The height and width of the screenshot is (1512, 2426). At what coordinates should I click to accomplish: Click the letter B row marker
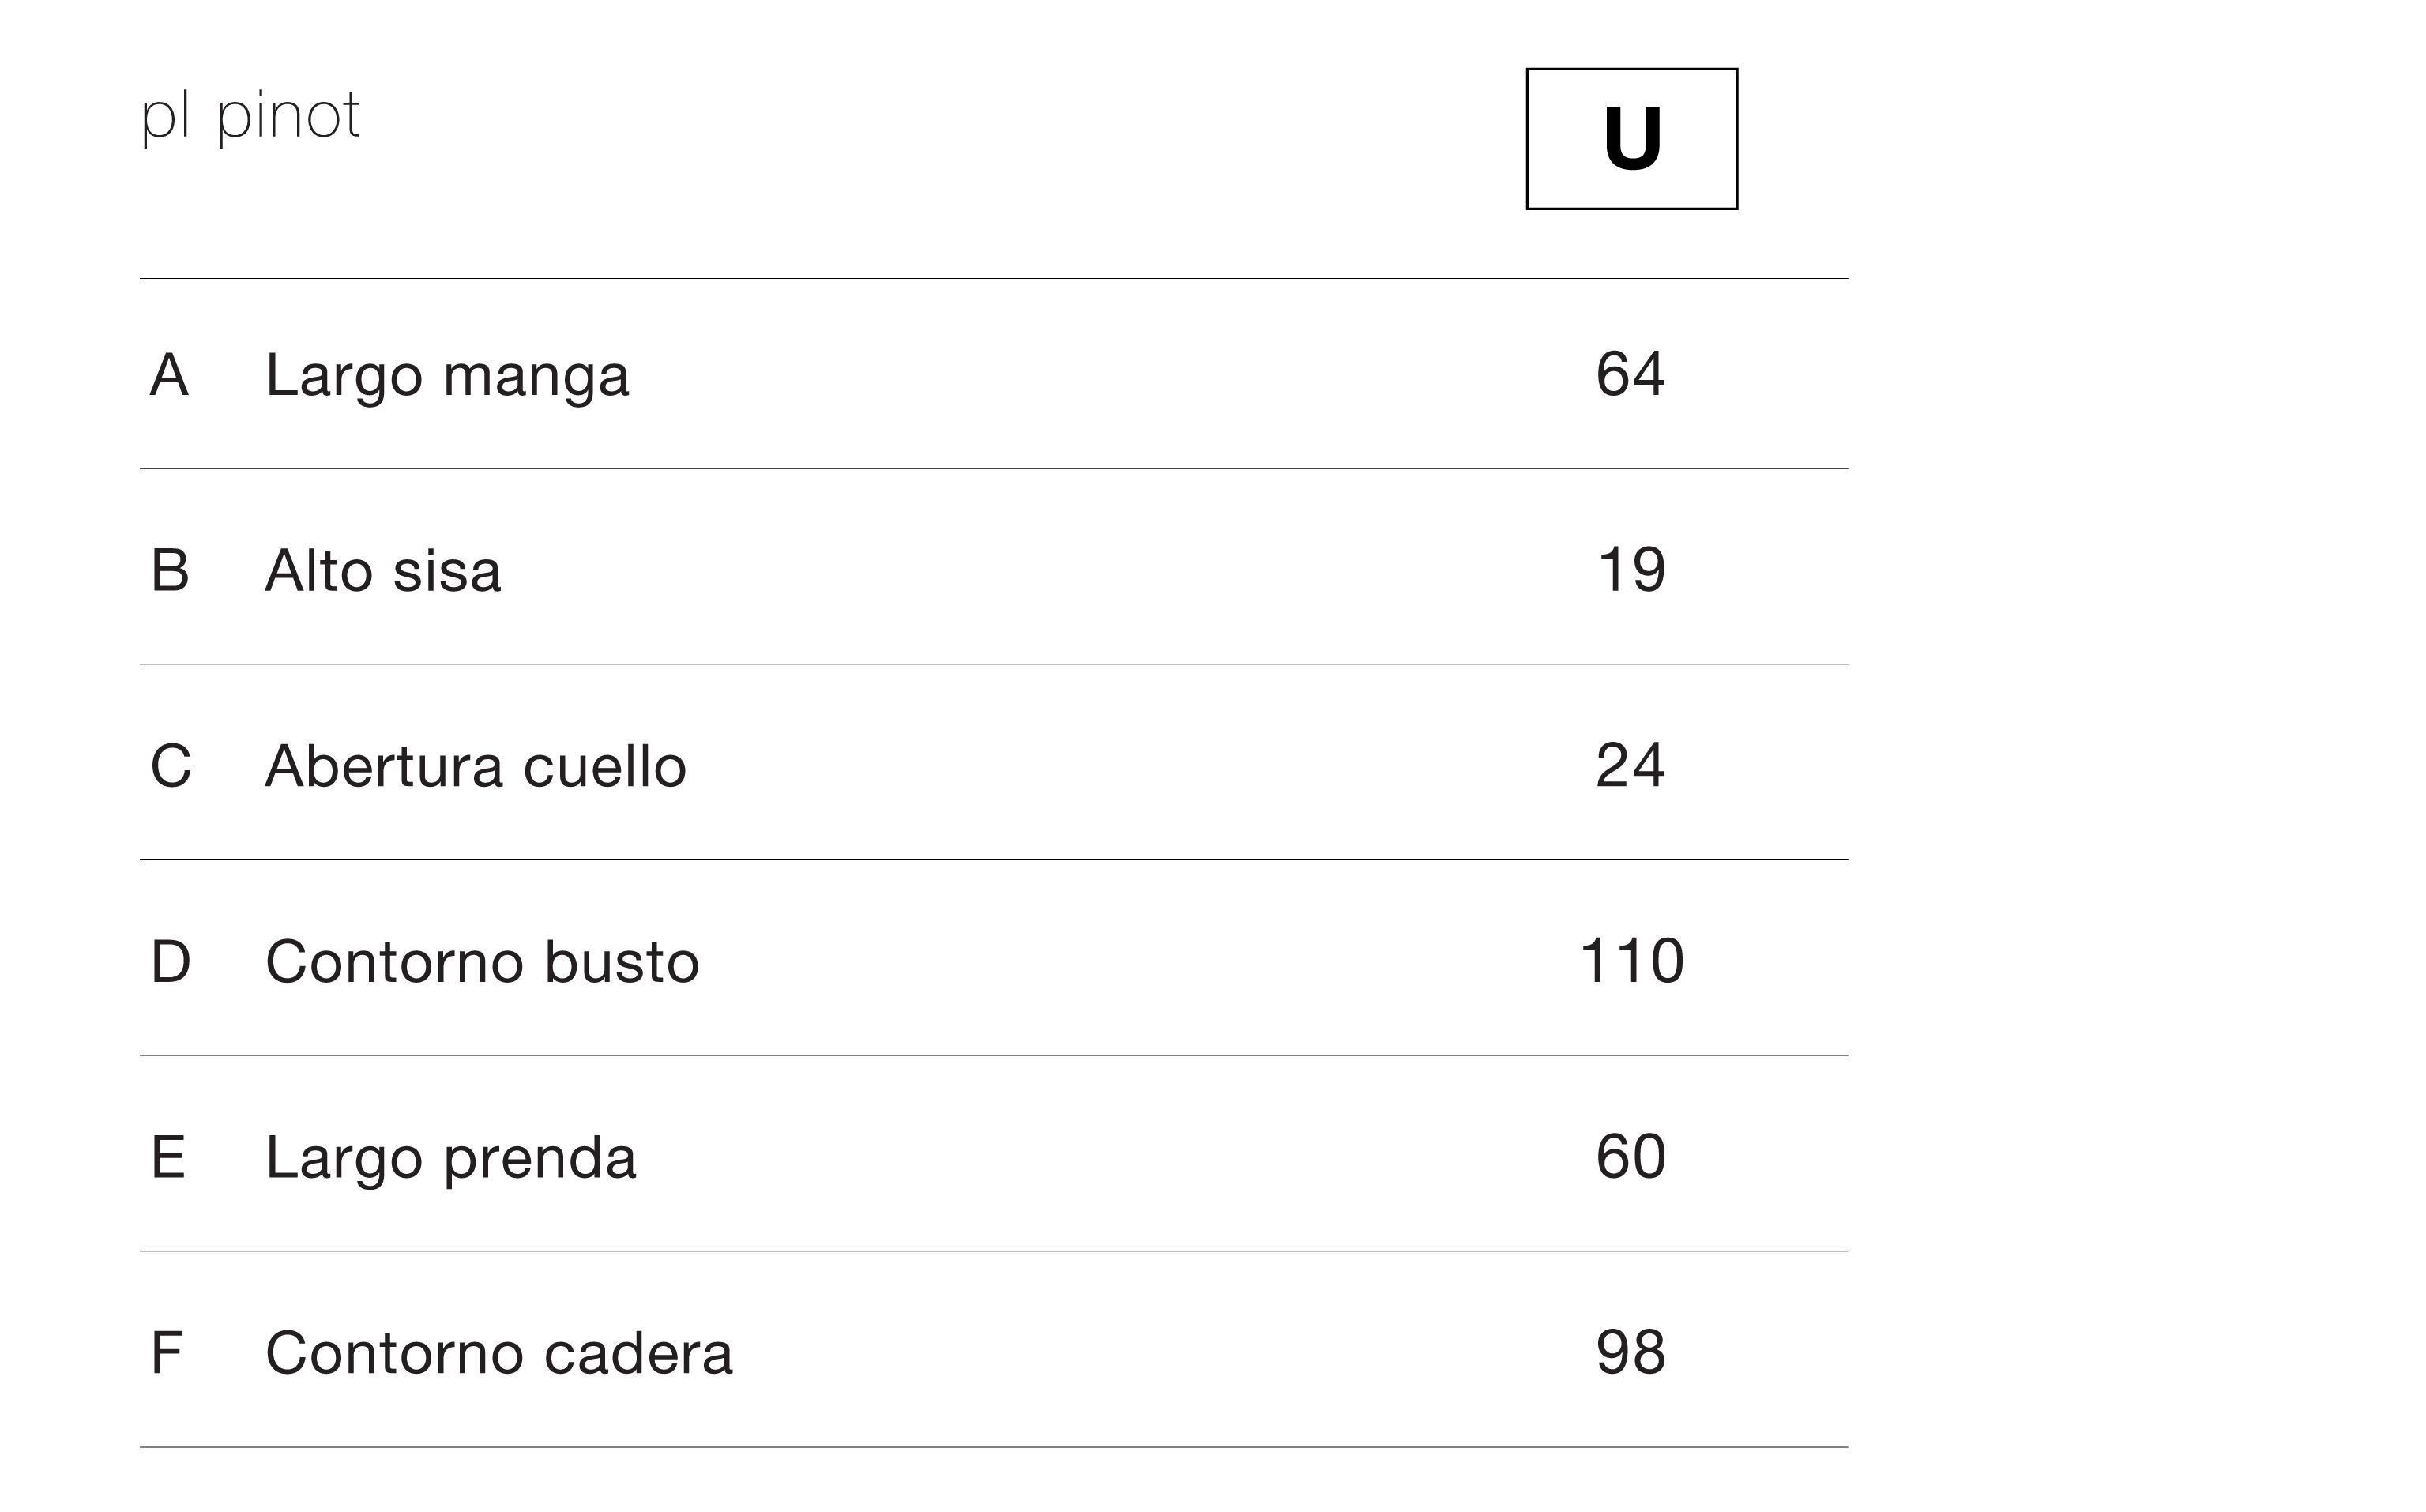click(170, 571)
